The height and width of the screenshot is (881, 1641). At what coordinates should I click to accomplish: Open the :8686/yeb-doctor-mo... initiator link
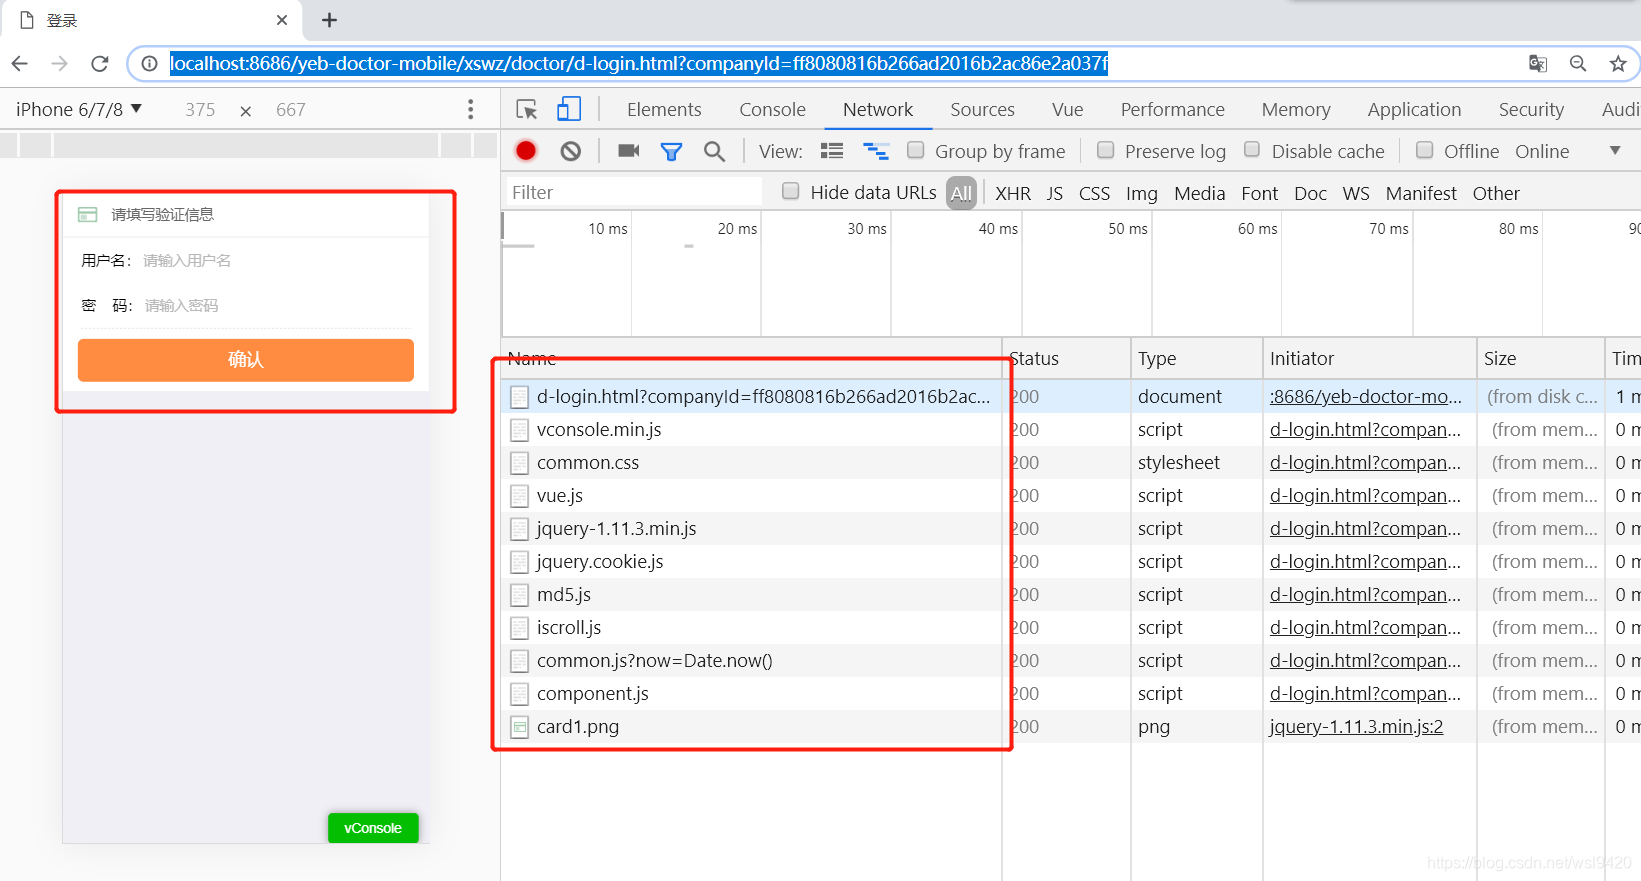coord(1366,397)
